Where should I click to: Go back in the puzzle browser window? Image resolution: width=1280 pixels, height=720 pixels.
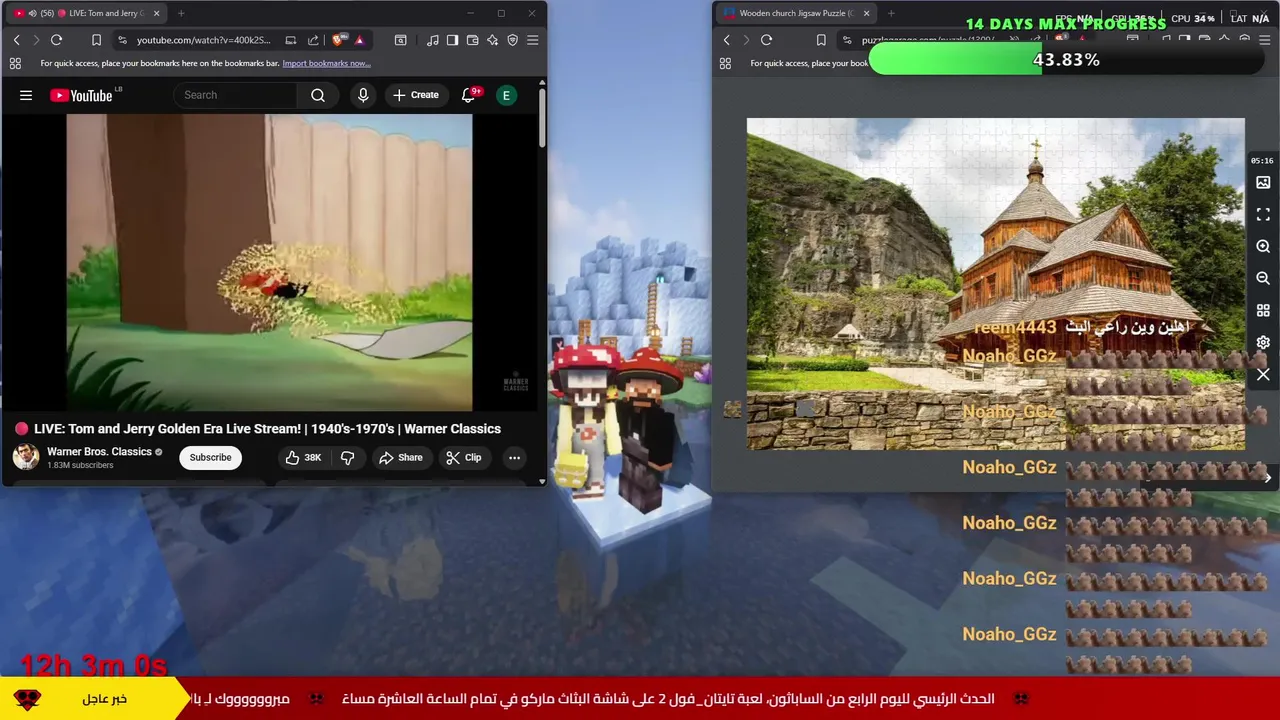726,40
